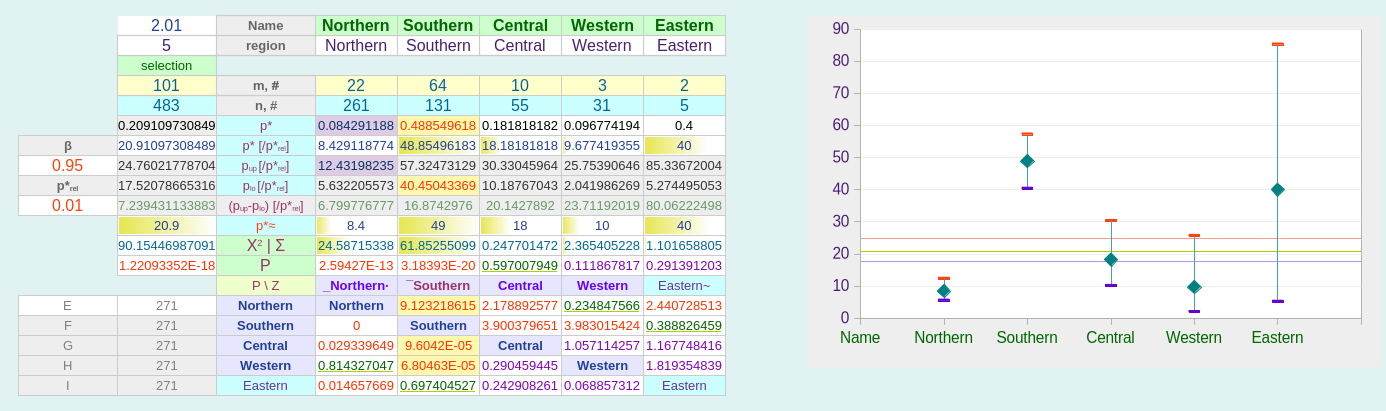The width and height of the screenshot is (1386, 411).
Task: Click the X² | Σ label cell
Action: tap(266, 246)
